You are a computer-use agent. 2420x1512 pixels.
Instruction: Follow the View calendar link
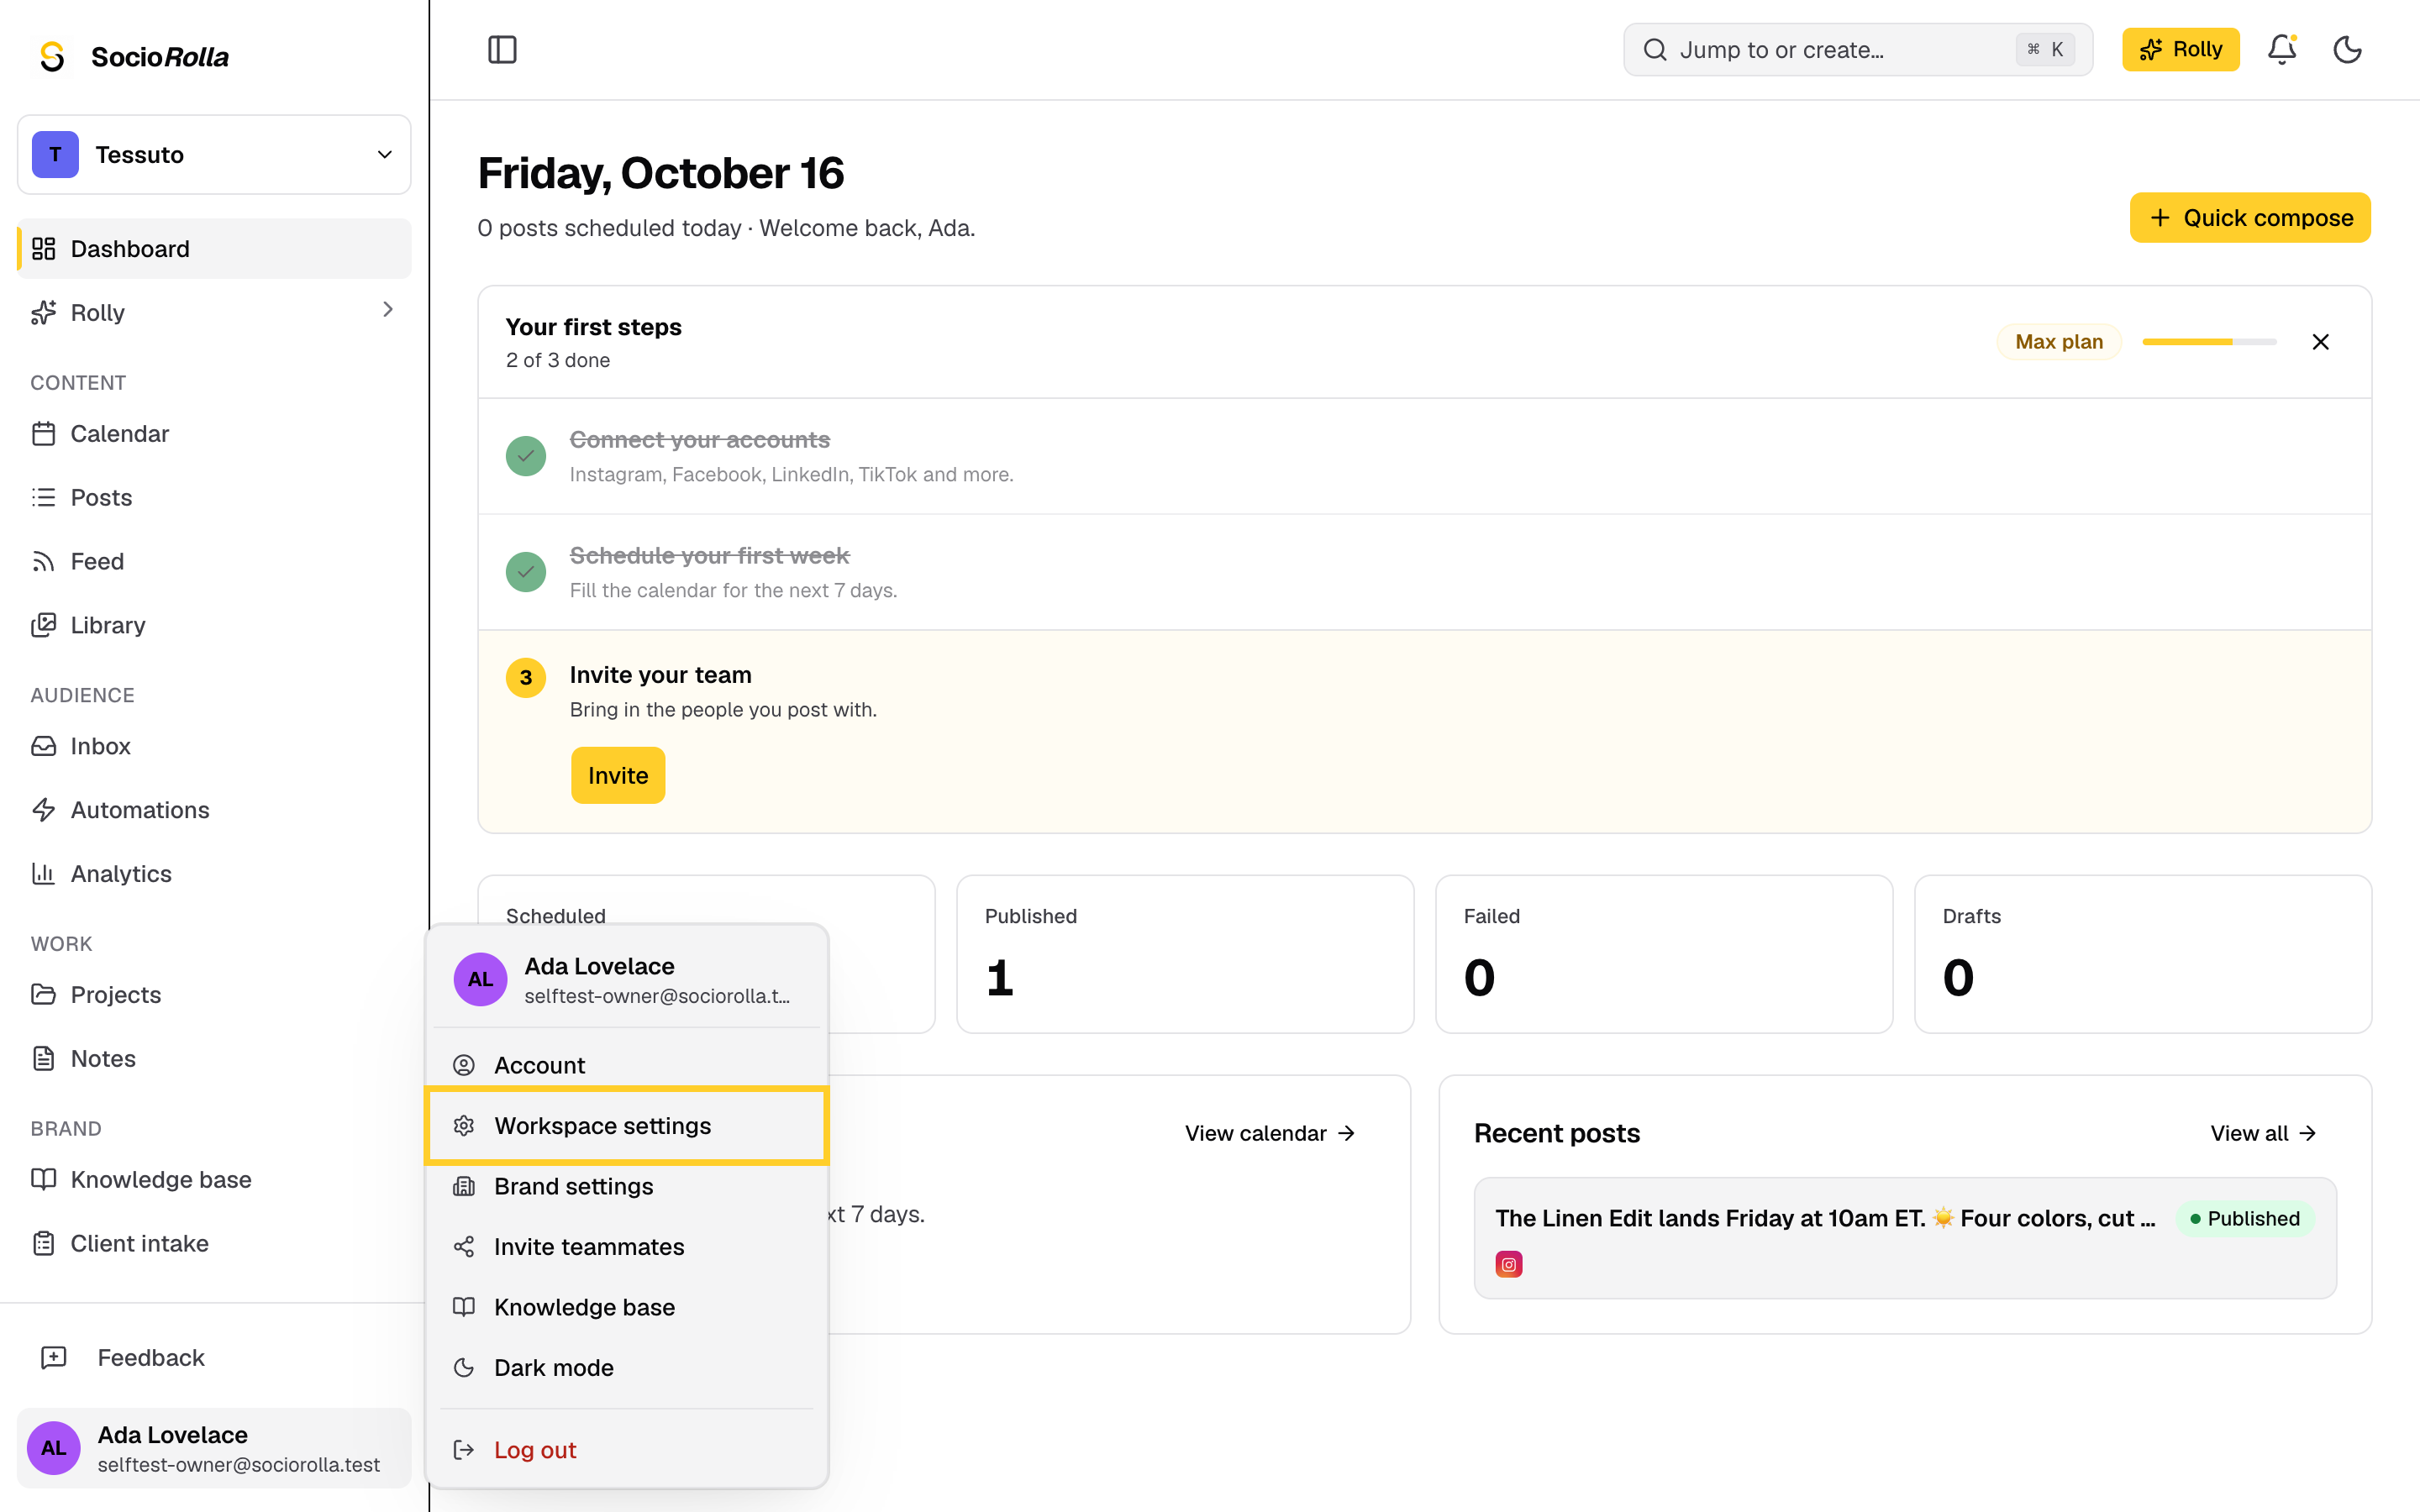coord(1270,1133)
